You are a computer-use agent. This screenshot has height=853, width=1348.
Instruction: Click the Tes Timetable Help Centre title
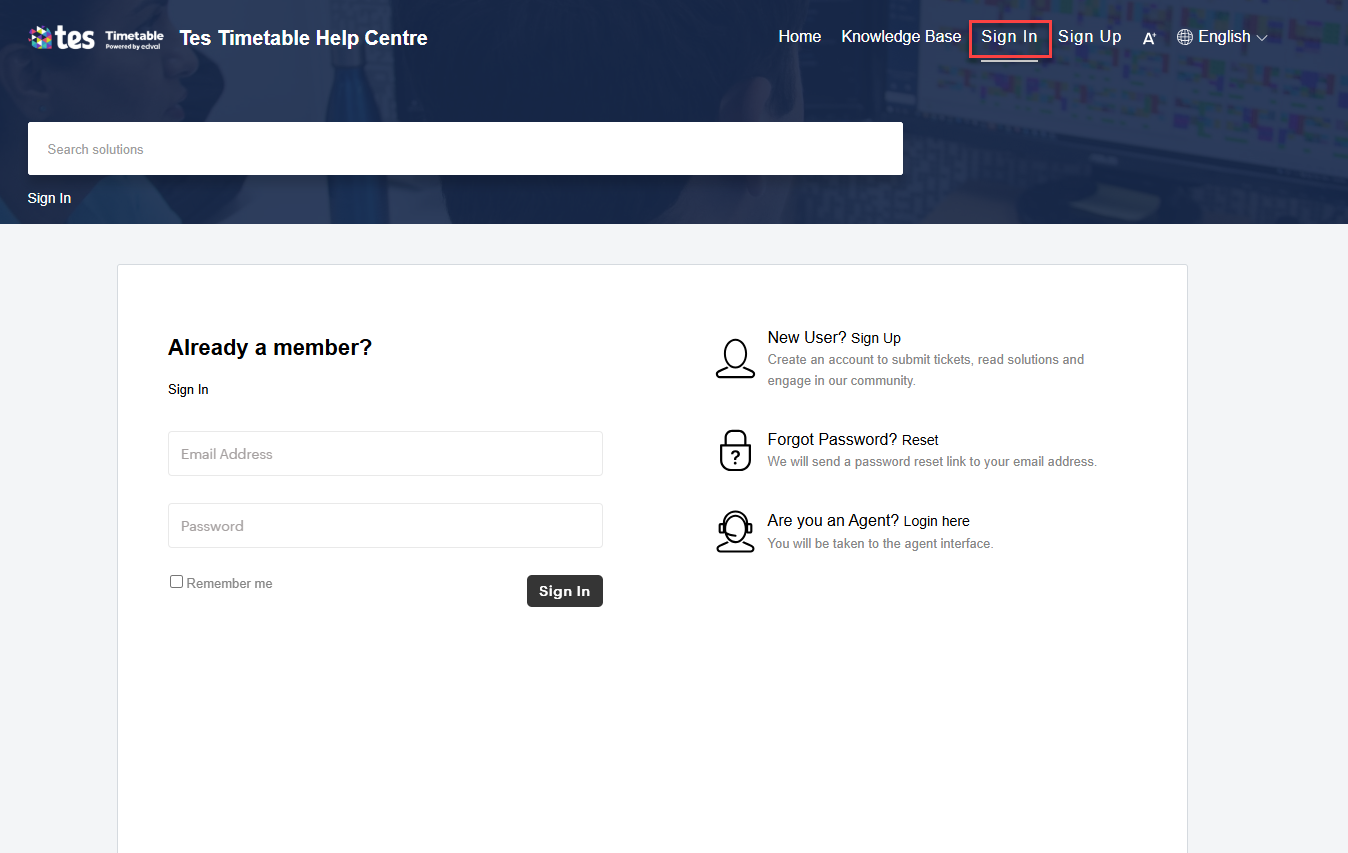coord(304,38)
